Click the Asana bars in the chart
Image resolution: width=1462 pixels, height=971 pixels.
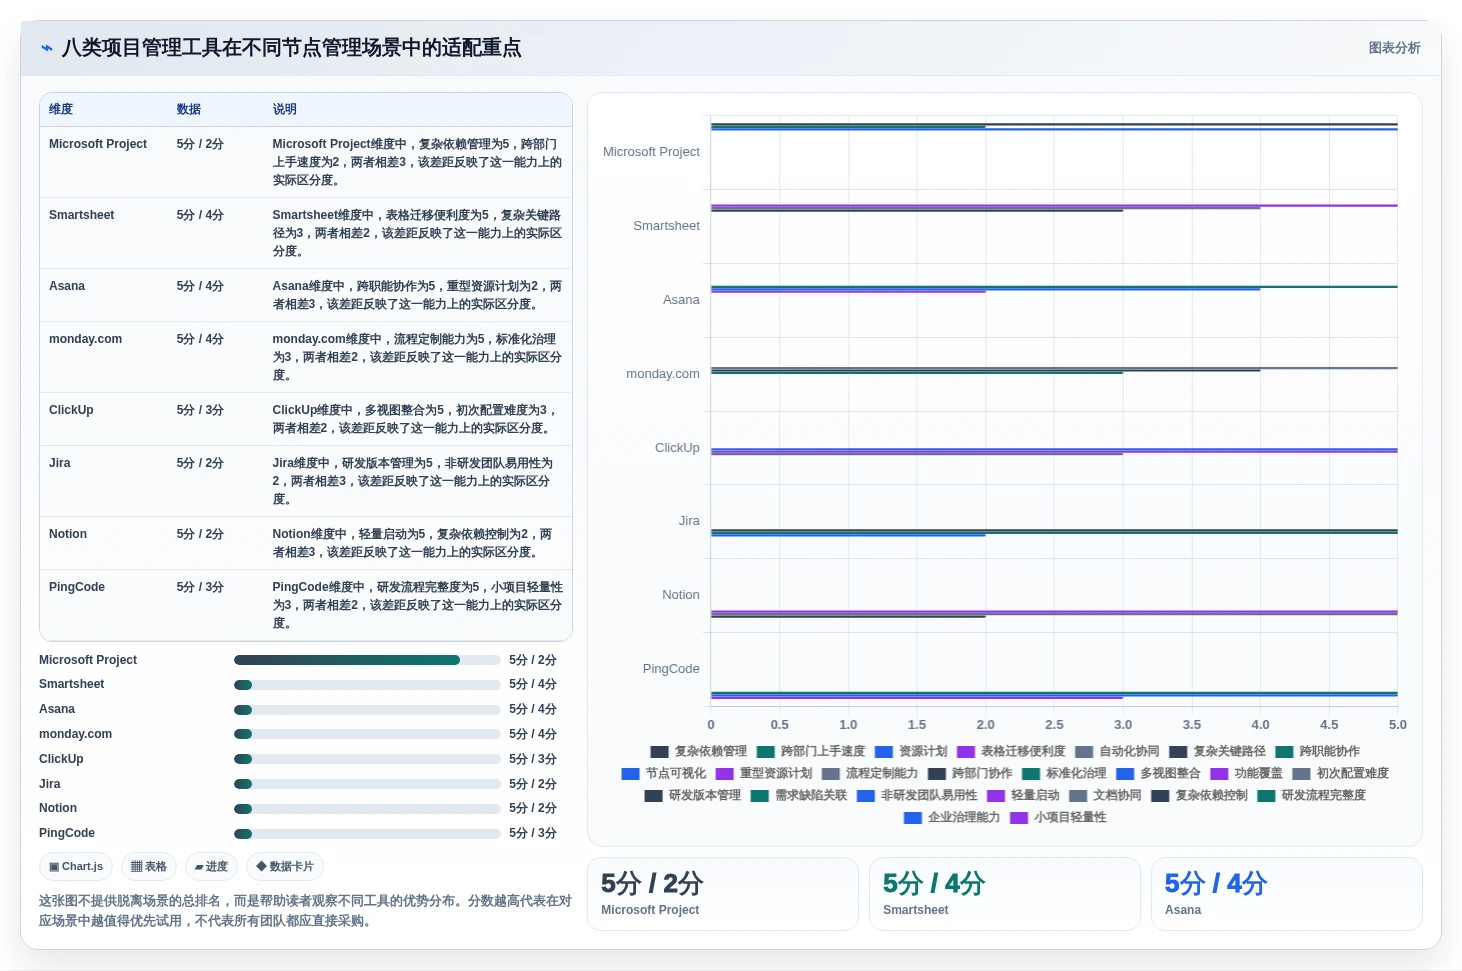(x=1054, y=289)
